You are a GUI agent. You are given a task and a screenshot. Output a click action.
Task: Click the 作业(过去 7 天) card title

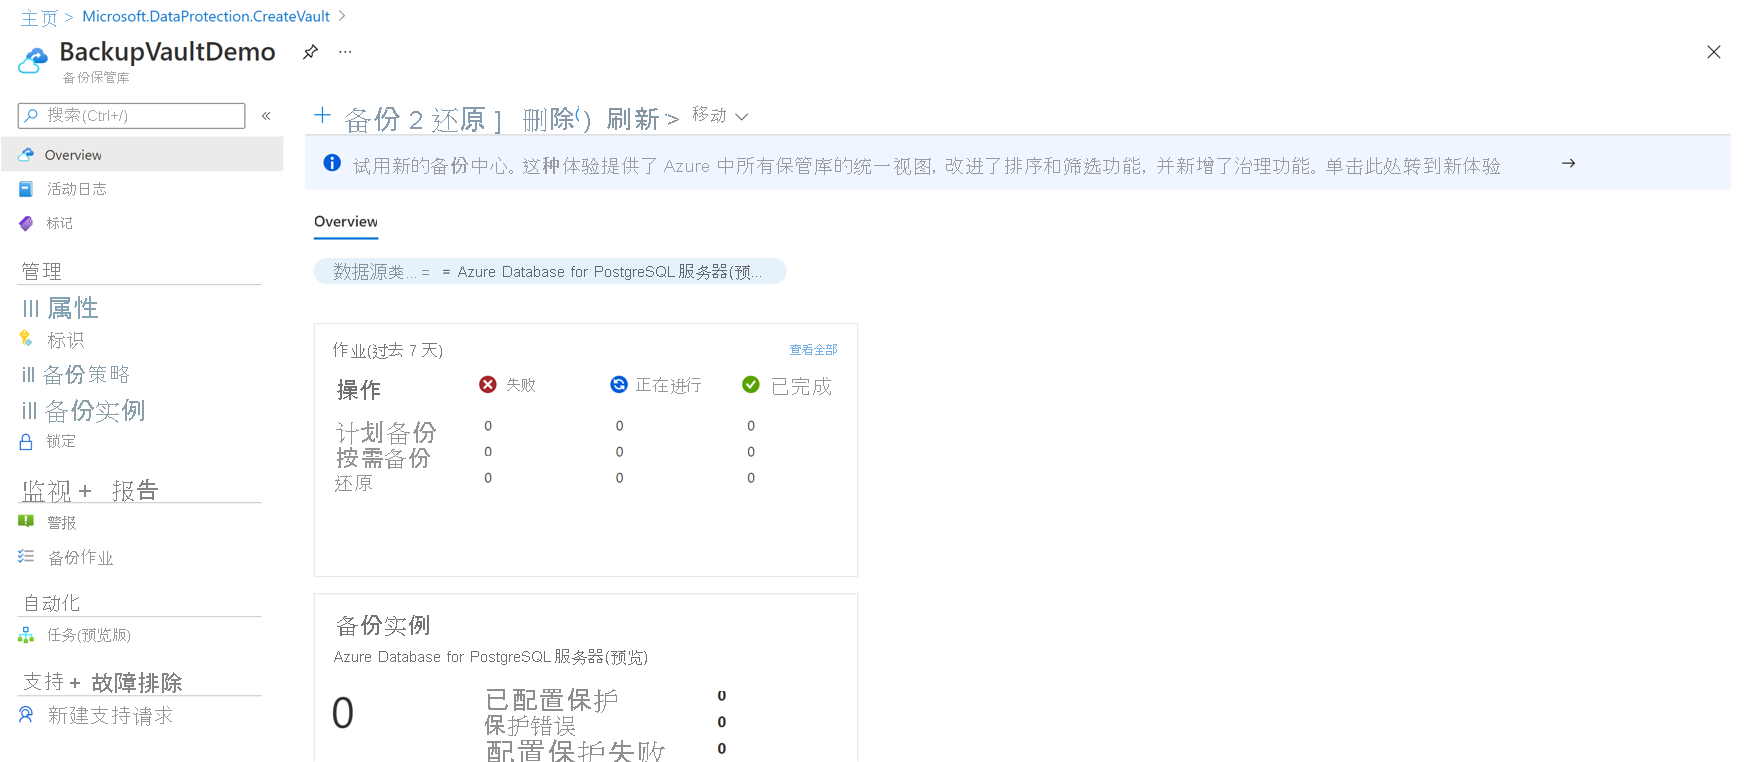click(387, 350)
